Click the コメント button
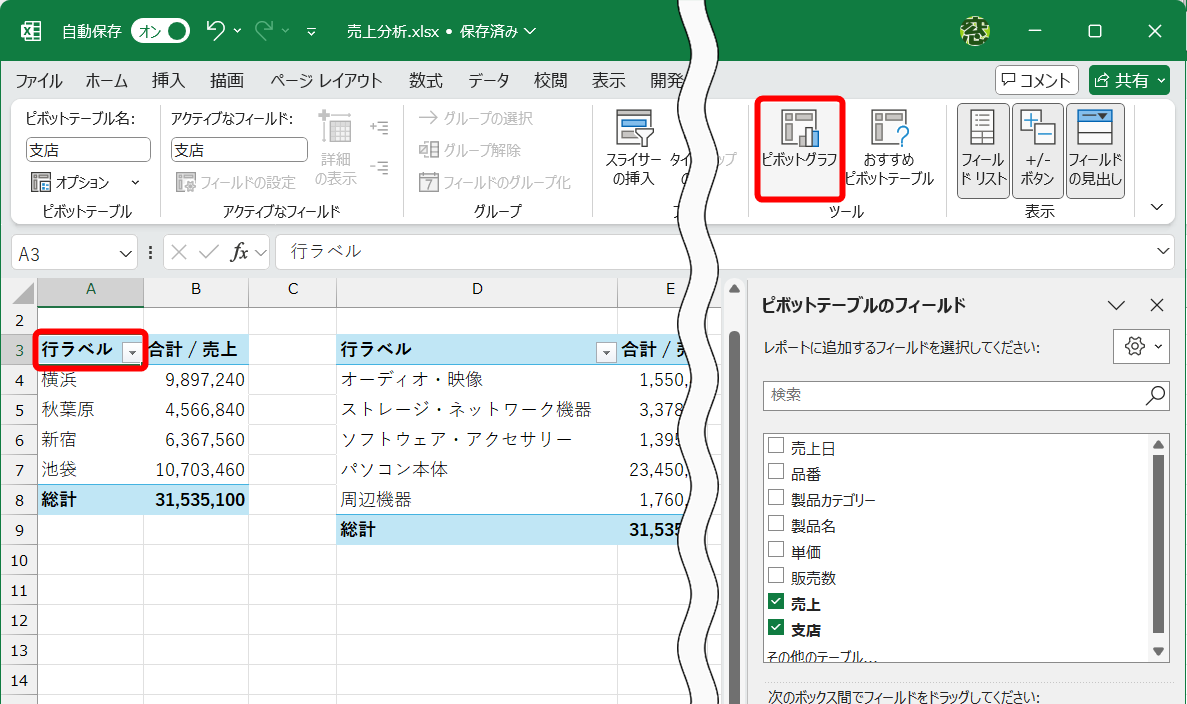The width and height of the screenshot is (1187, 704). 1036,80
